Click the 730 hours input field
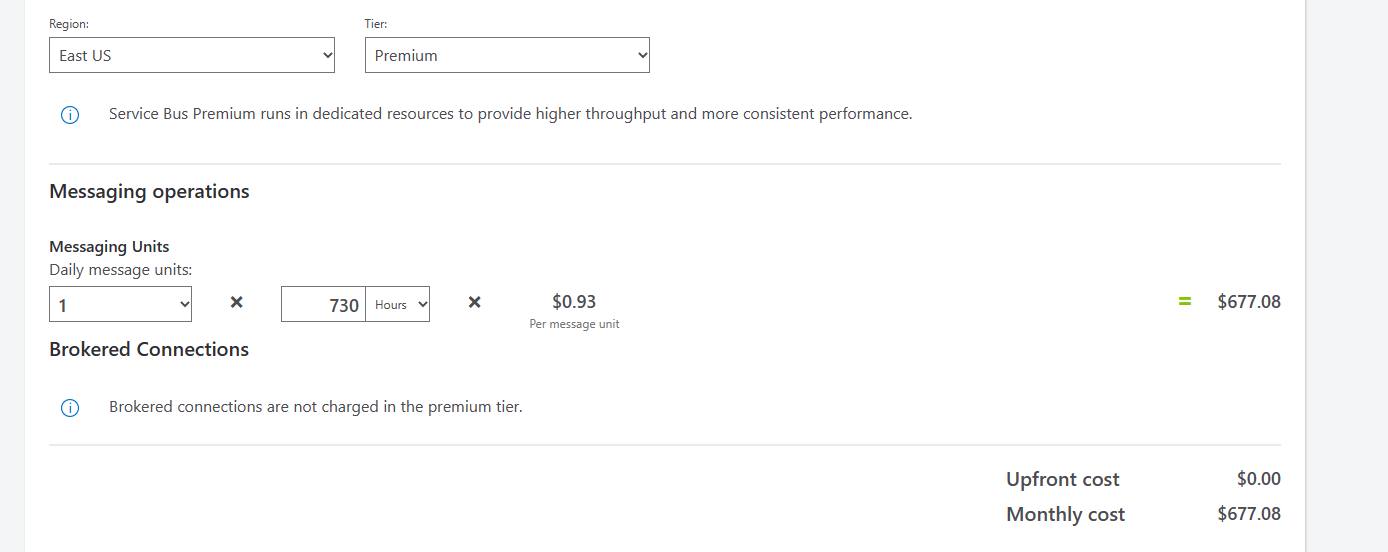 click(x=323, y=305)
